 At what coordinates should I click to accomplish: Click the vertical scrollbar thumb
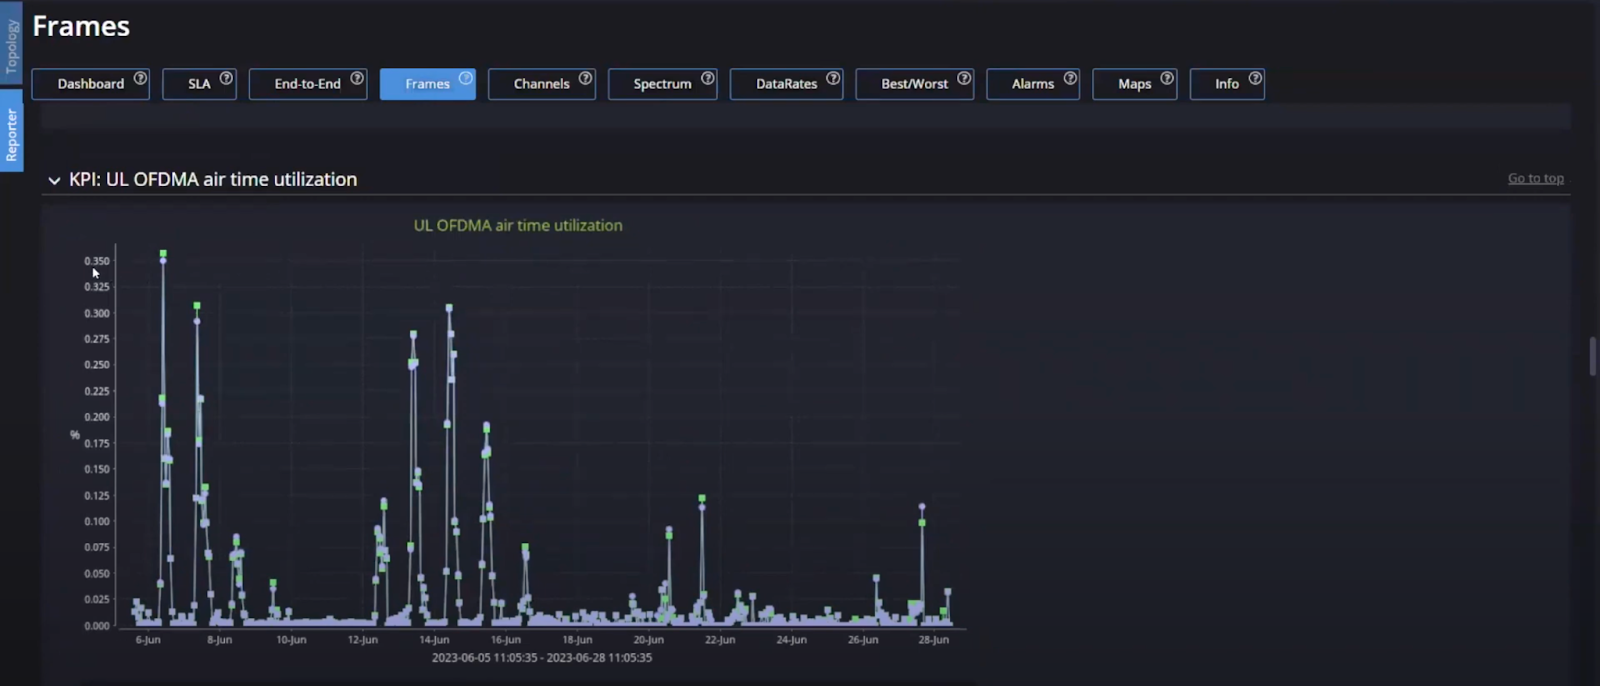pyautogui.click(x=1592, y=356)
